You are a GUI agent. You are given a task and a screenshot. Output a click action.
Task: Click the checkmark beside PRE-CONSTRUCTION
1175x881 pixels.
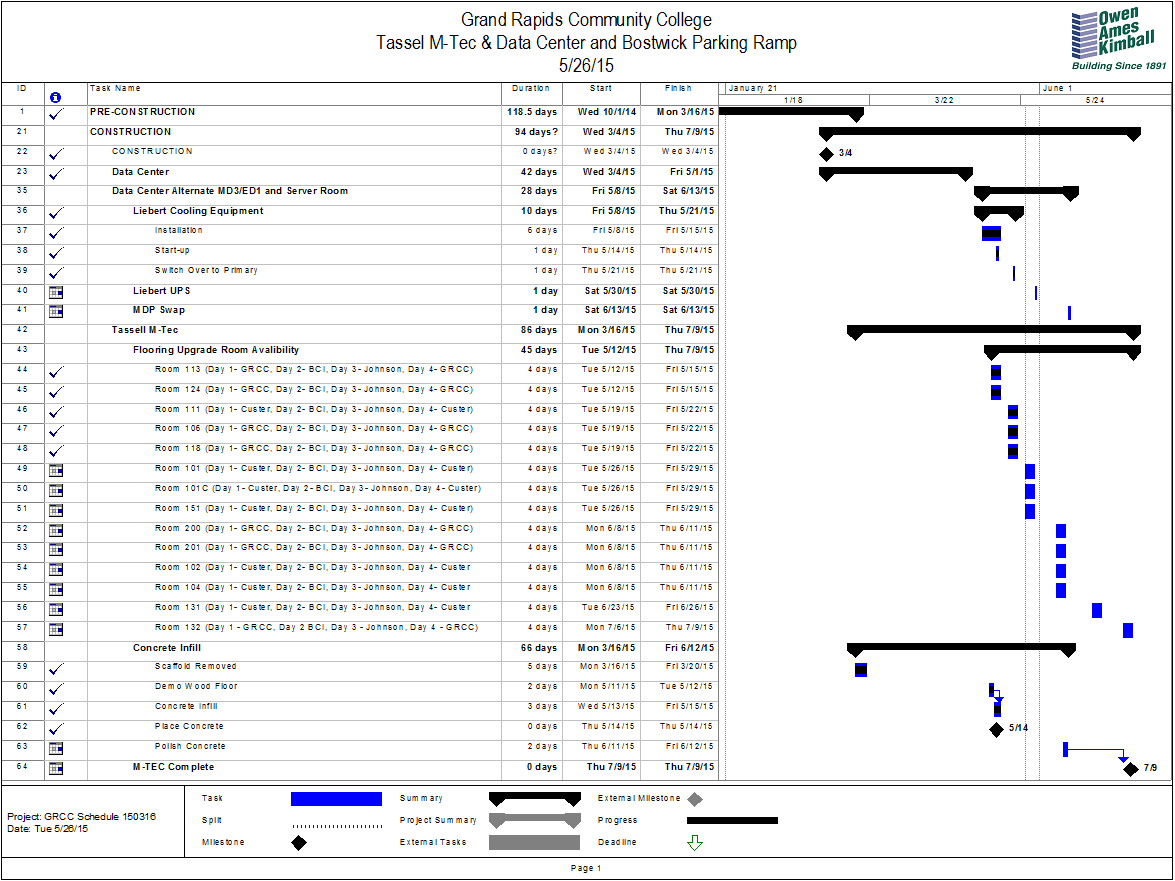57,112
